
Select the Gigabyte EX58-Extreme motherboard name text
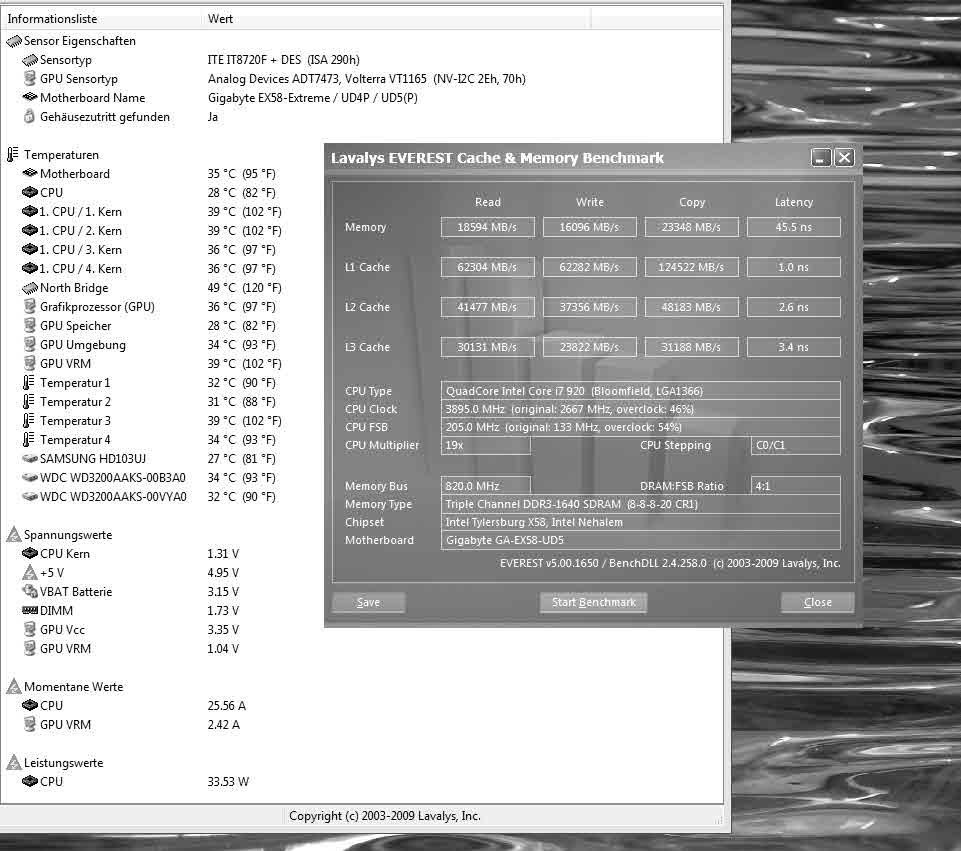pos(313,98)
